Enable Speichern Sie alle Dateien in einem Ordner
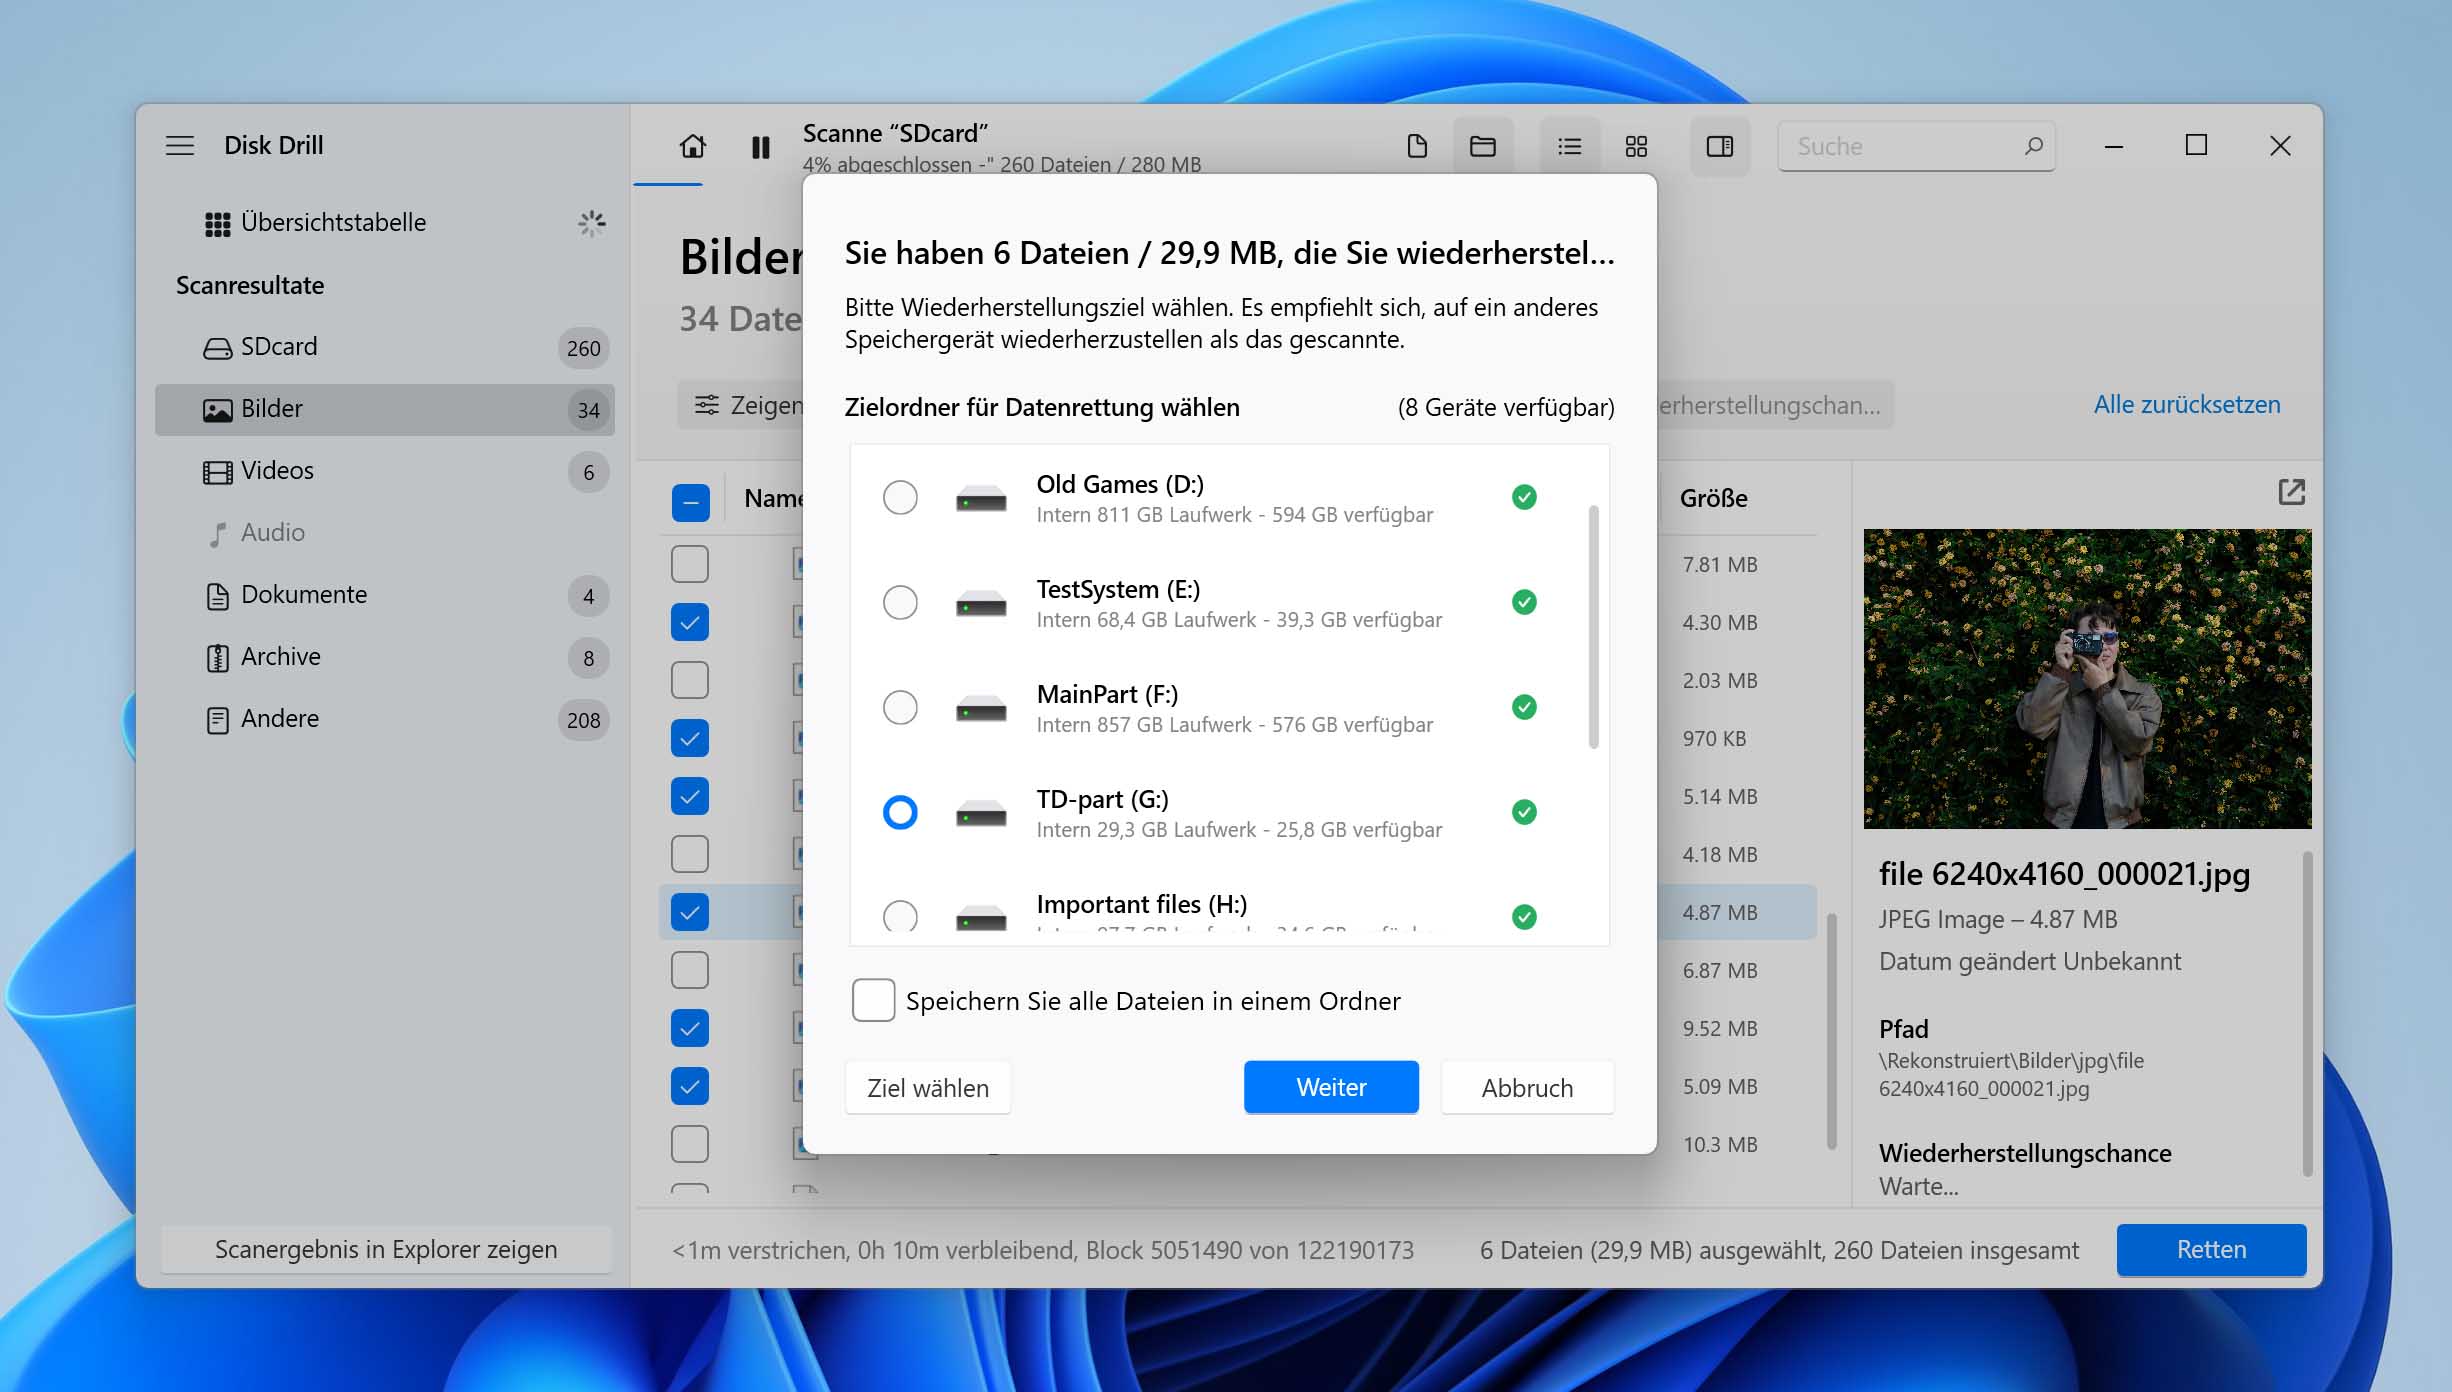Screen dimensions: 2452x1392 873,1000
